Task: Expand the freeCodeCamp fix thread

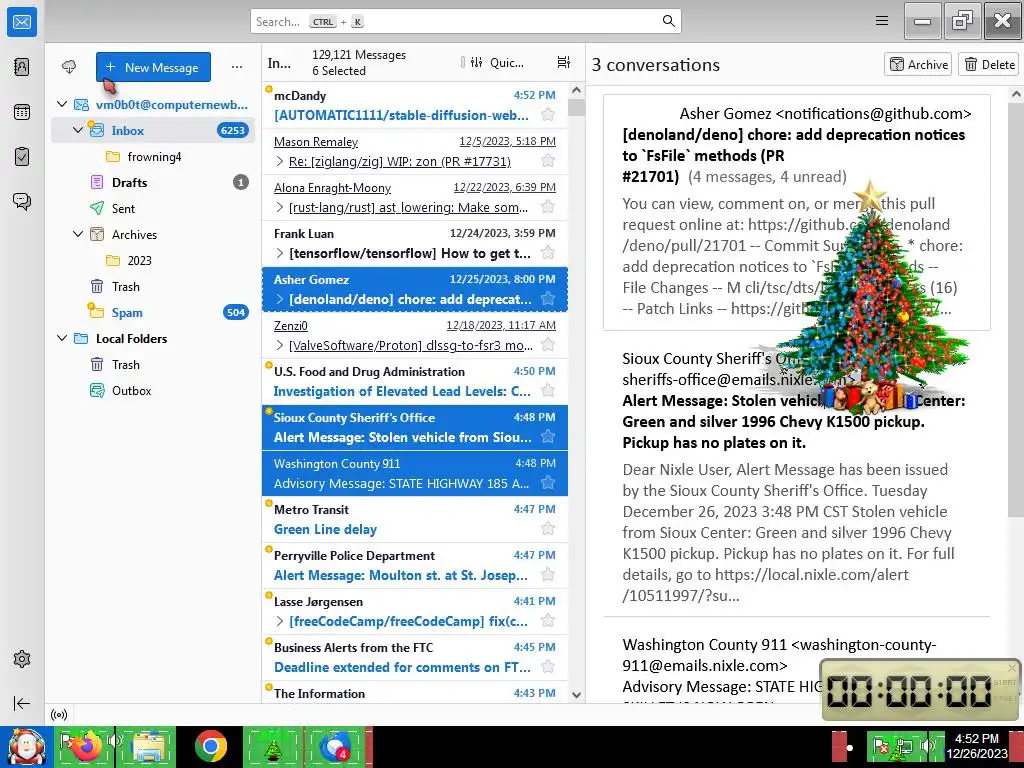Action: click(x=280, y=621)
